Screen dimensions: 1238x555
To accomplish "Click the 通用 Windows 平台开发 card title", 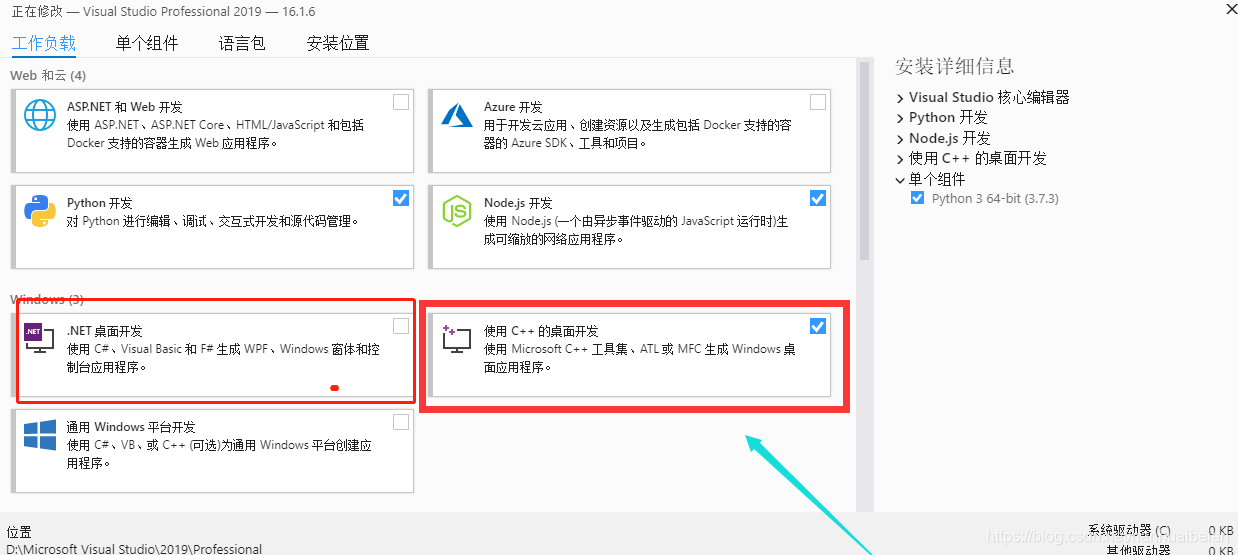I will pos(131,426).
